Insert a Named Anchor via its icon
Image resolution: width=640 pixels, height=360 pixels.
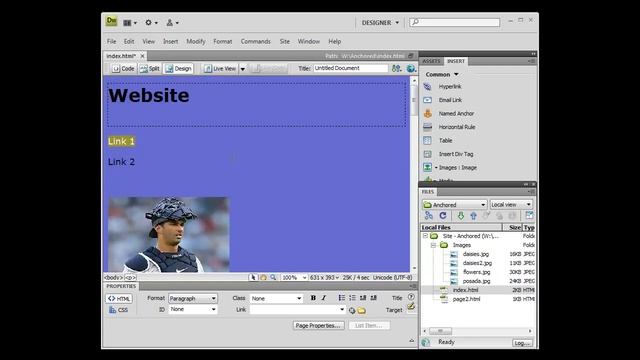pos(427,113)
